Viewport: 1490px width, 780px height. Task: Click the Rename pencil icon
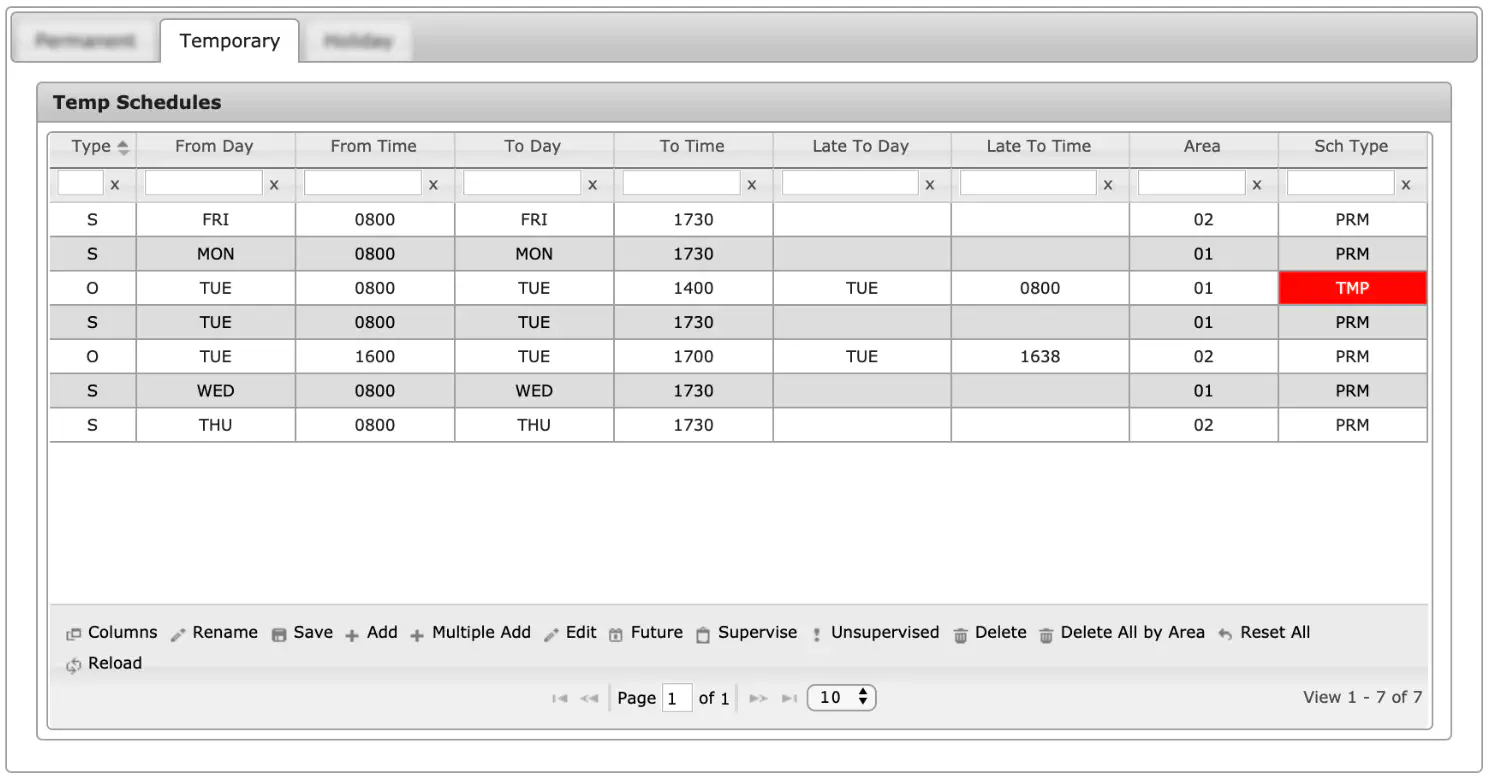pos(178,635)
